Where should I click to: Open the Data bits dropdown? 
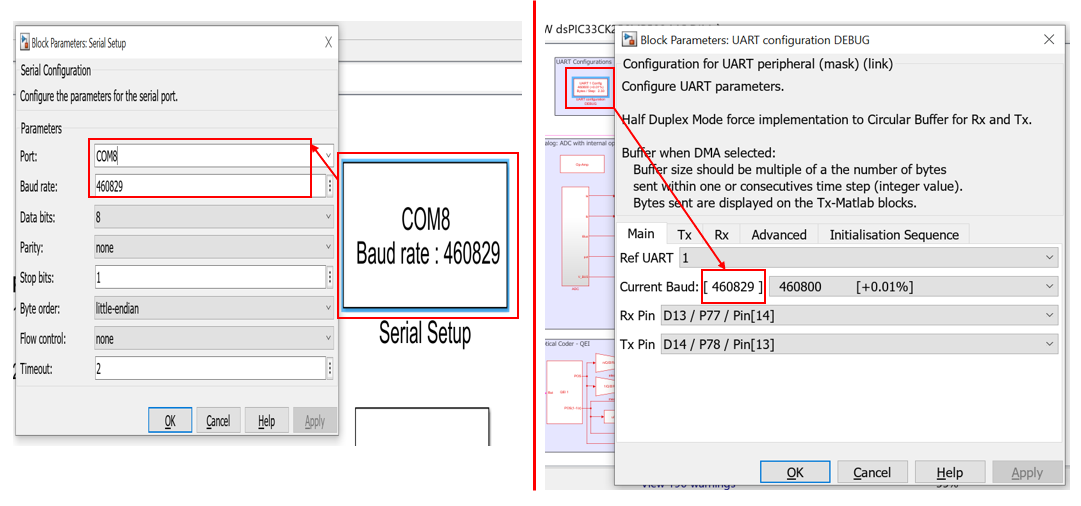coord(214,216)
